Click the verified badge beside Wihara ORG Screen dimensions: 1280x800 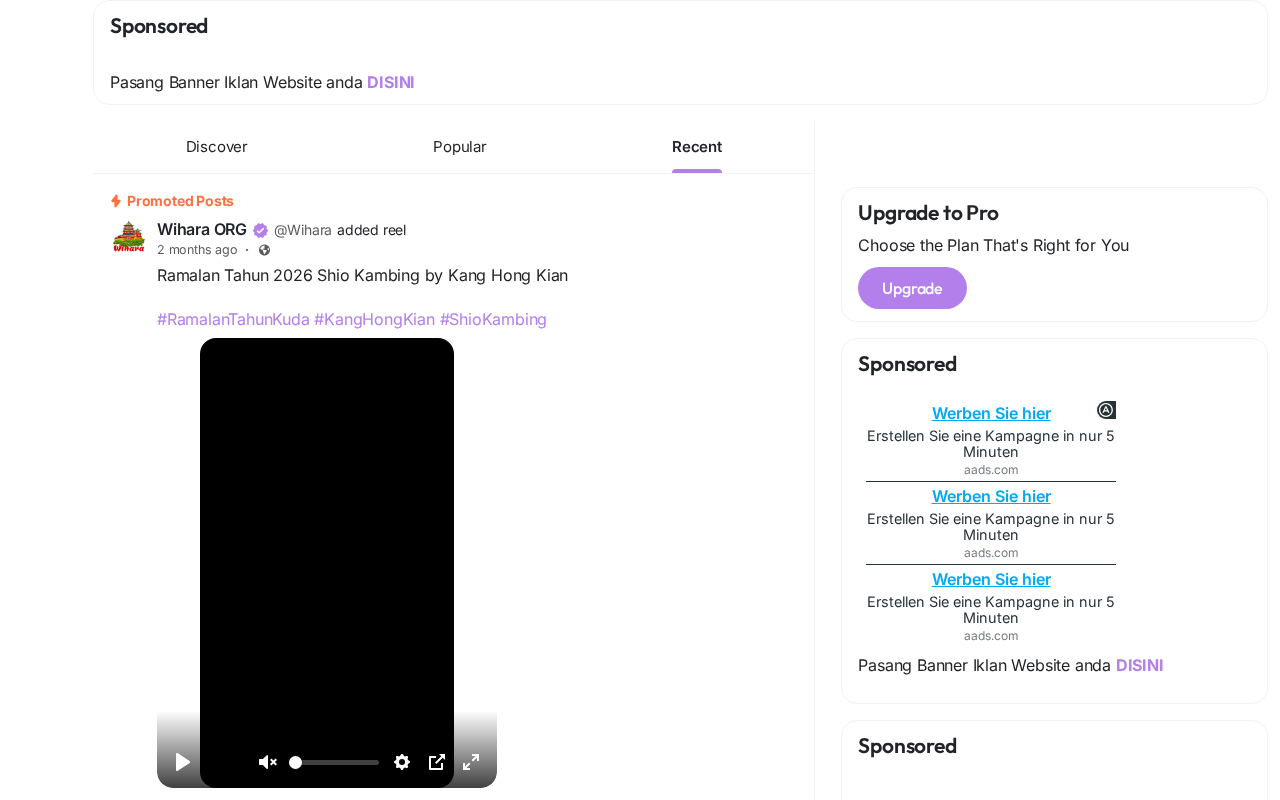(x=260, y=230)
